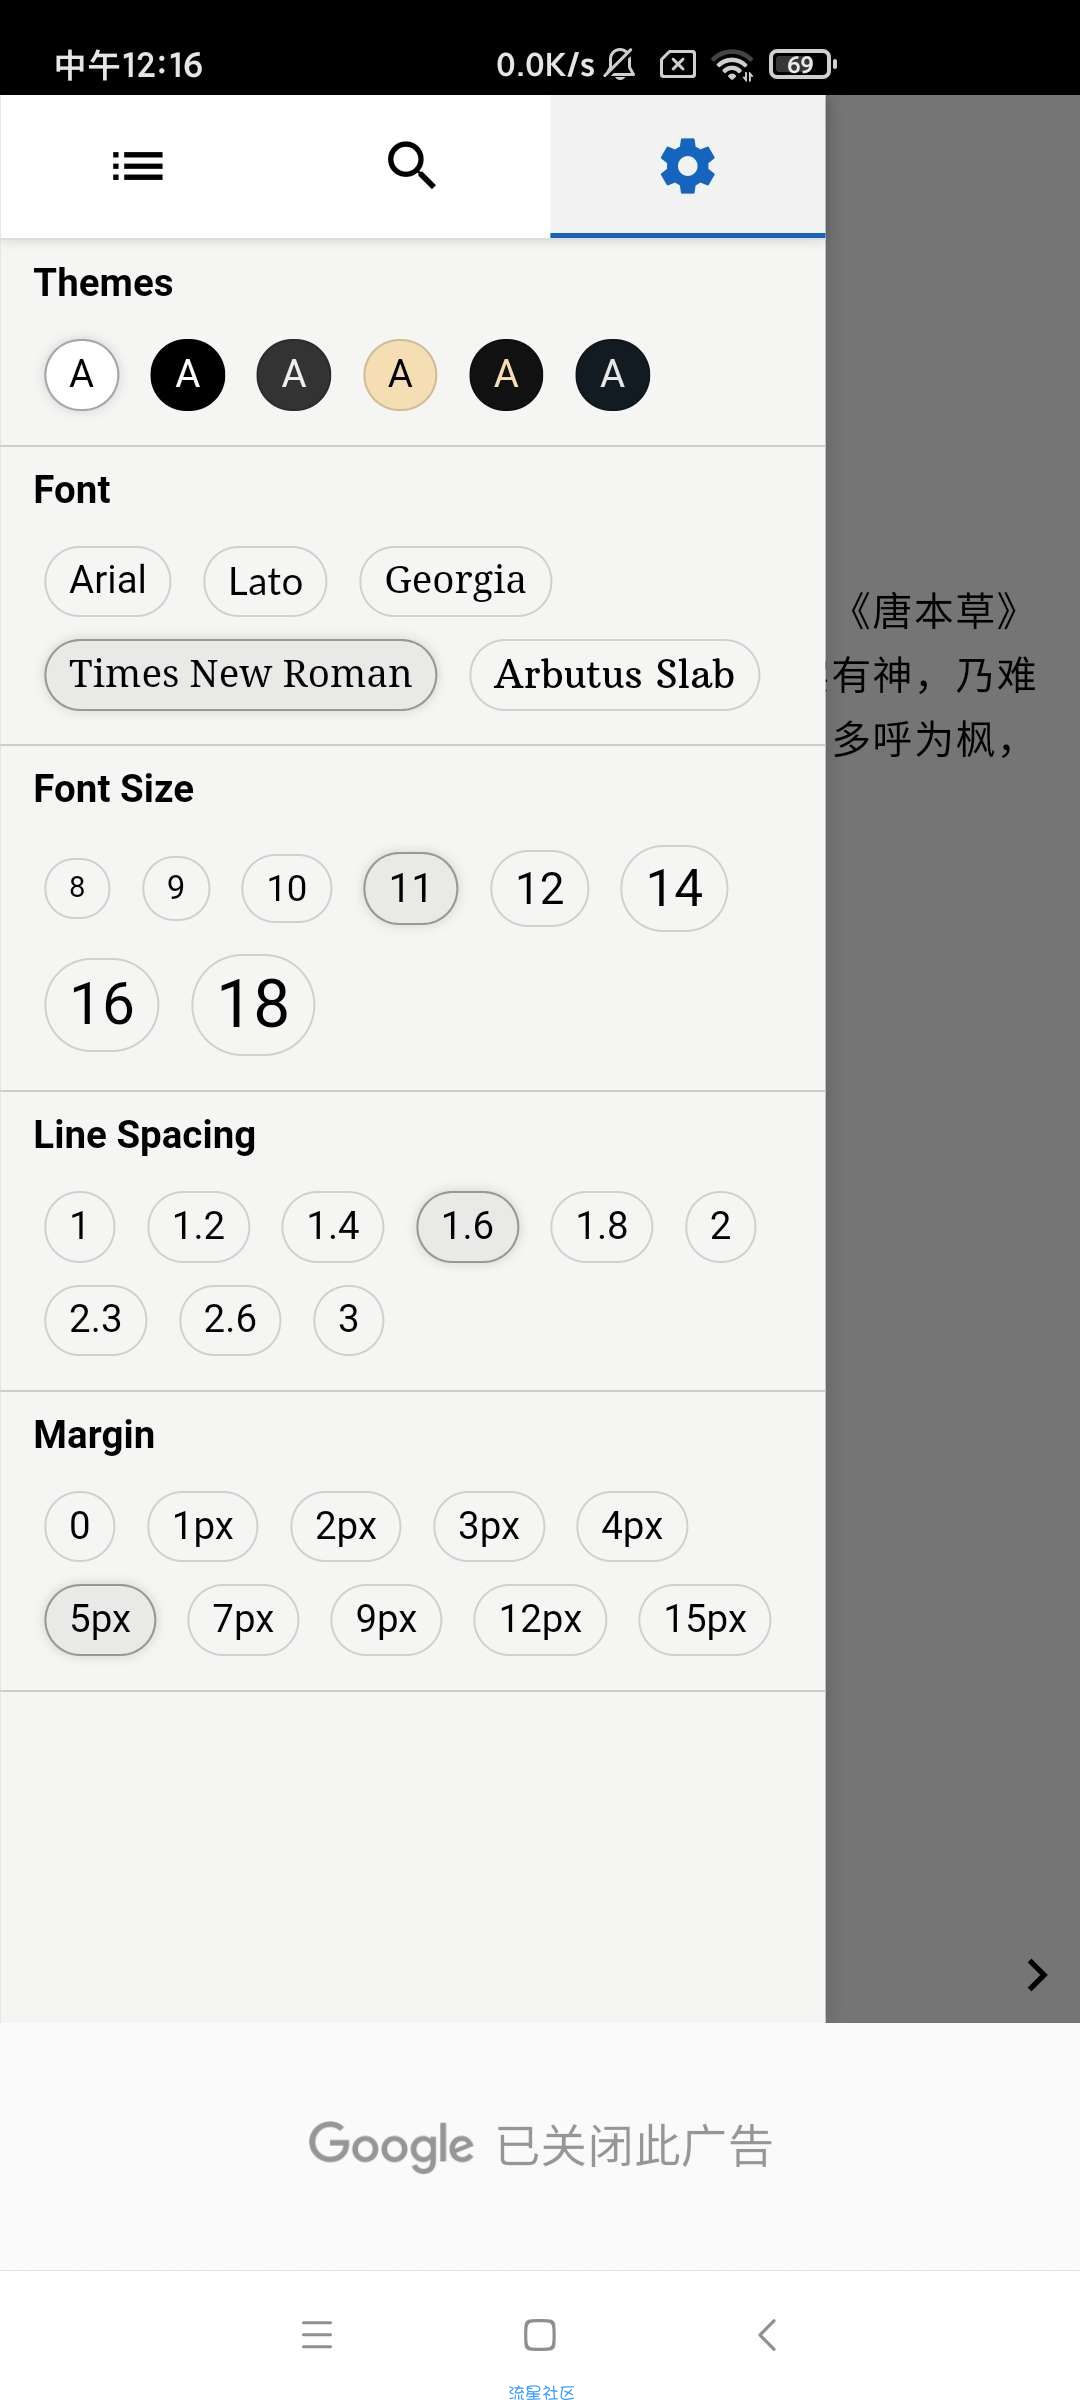Tap the Android back navigation arrow
Viewport: 1080px width, 2400px height.
pyautogui.click(x=767, y=2335)
